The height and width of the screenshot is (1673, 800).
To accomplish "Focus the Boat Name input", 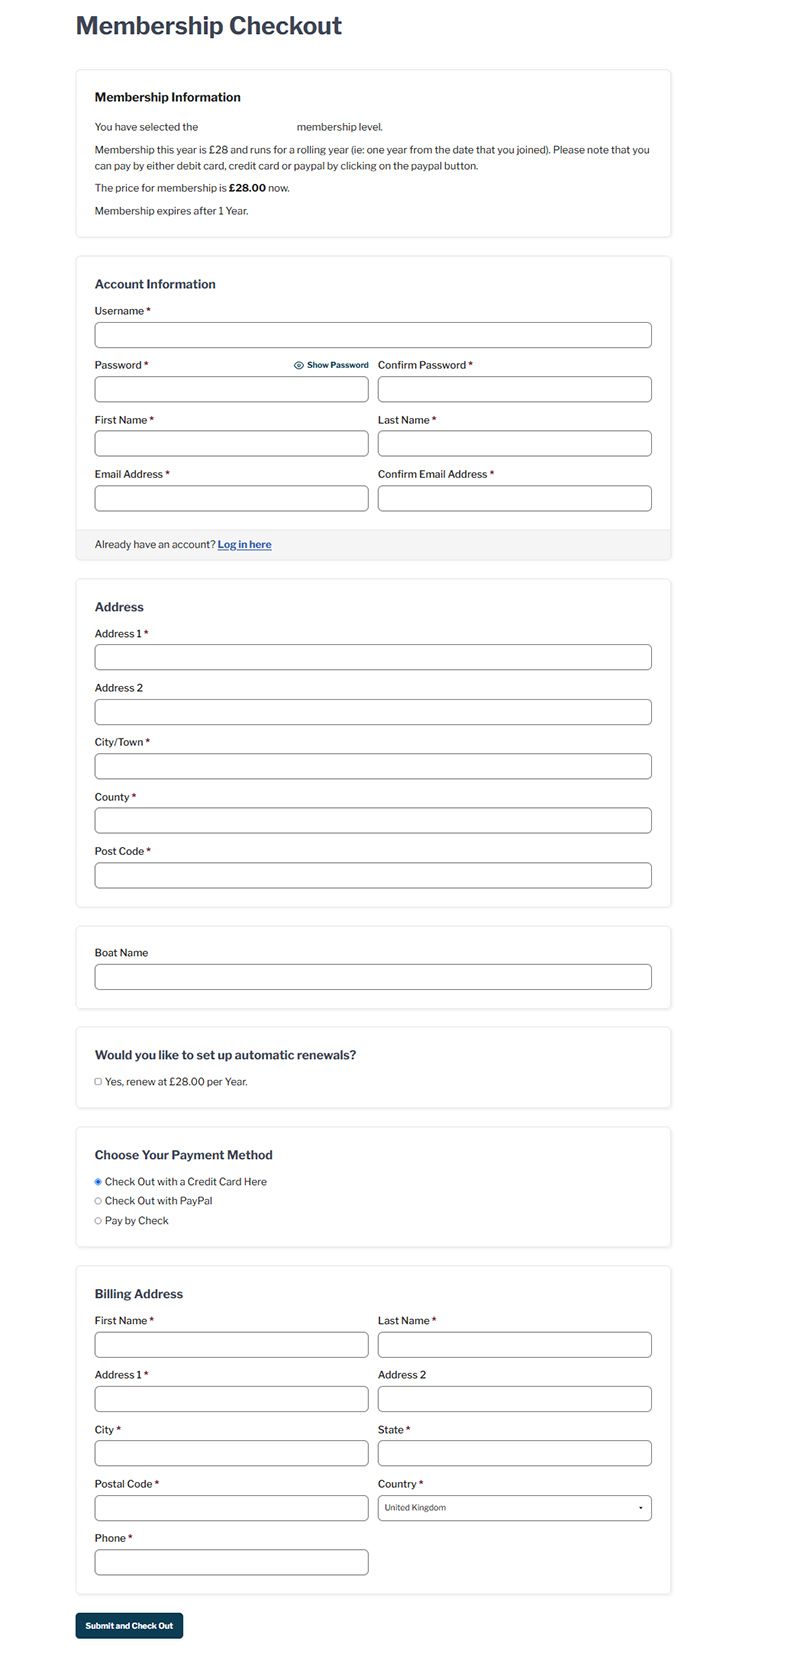I will 373,977.
